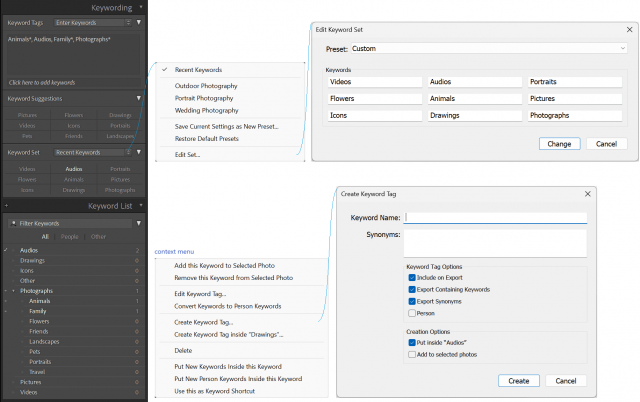Viewport: 640px width, 402px height.
Task: Collapse the Keywording panel header triangle
Action: click(139, 8)
